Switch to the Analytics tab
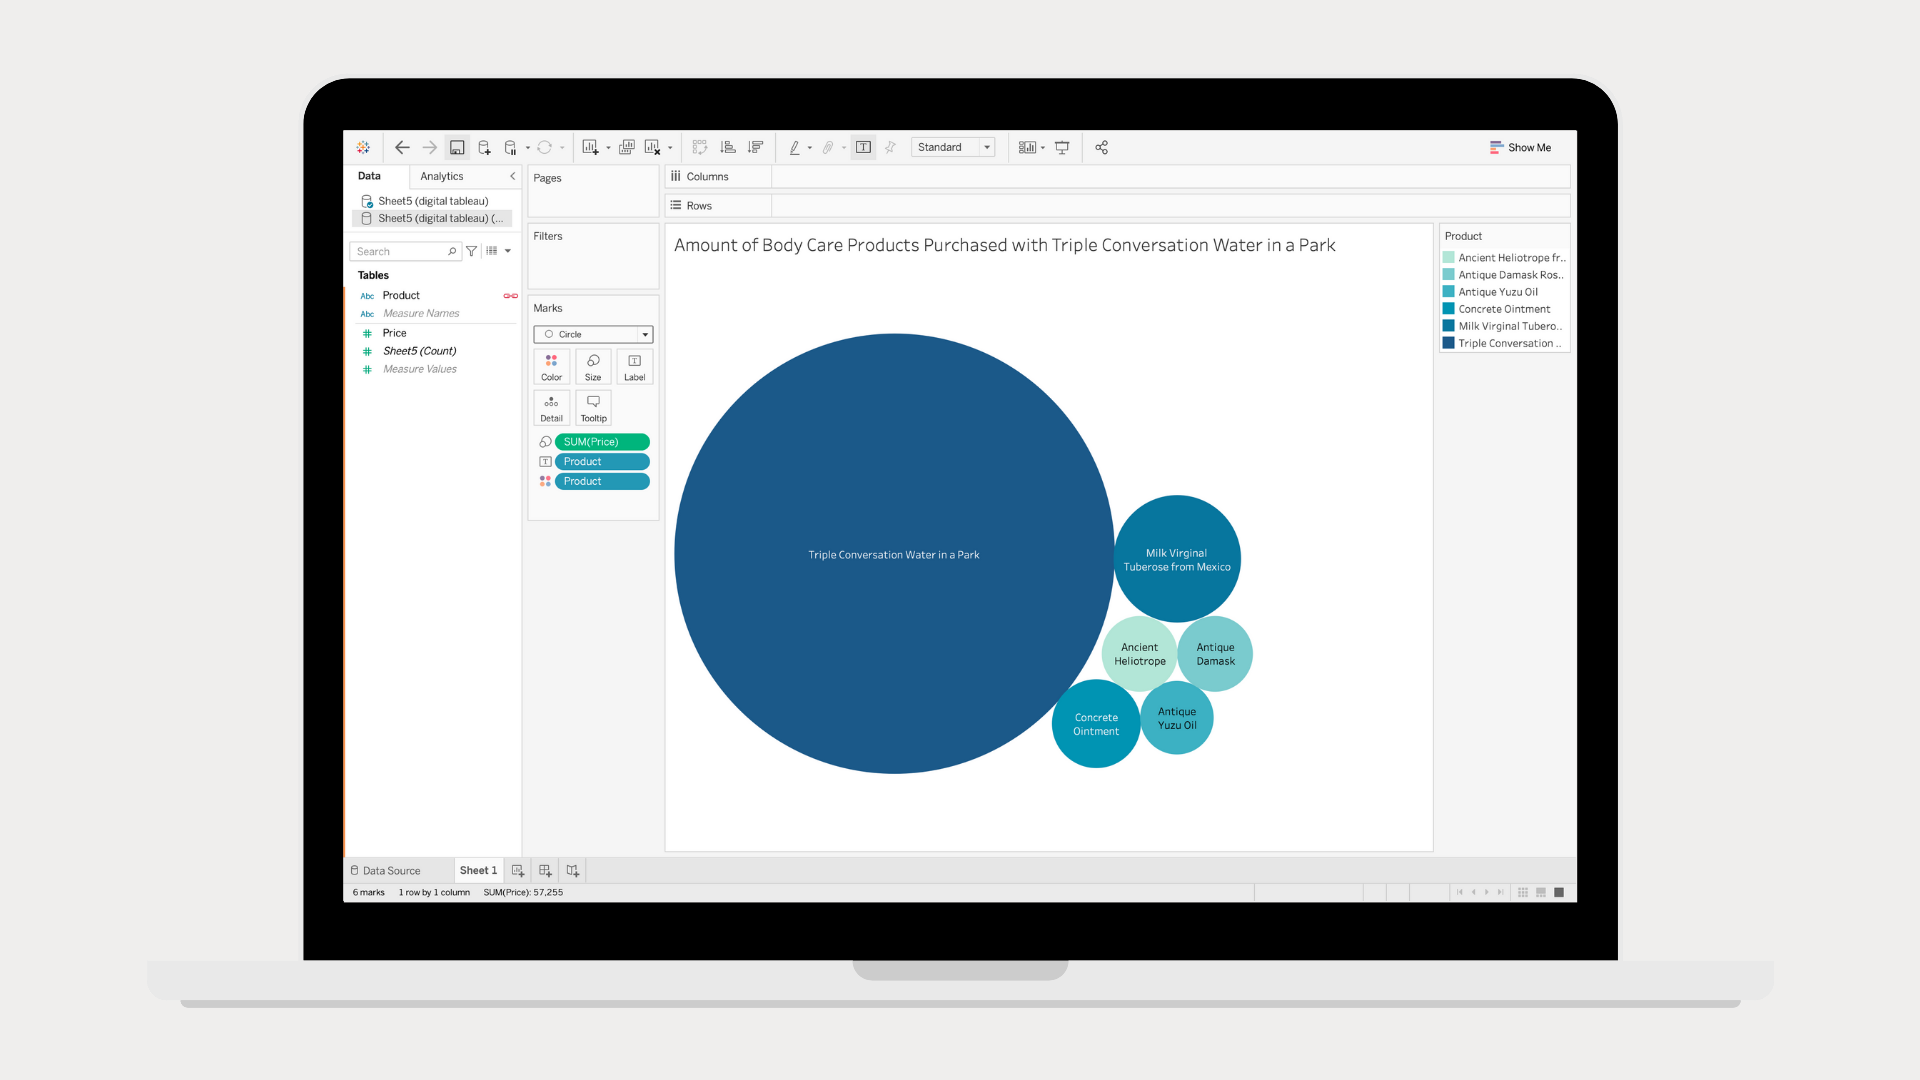Screen dimensions: 1920x1080 [x=442, y=176]
